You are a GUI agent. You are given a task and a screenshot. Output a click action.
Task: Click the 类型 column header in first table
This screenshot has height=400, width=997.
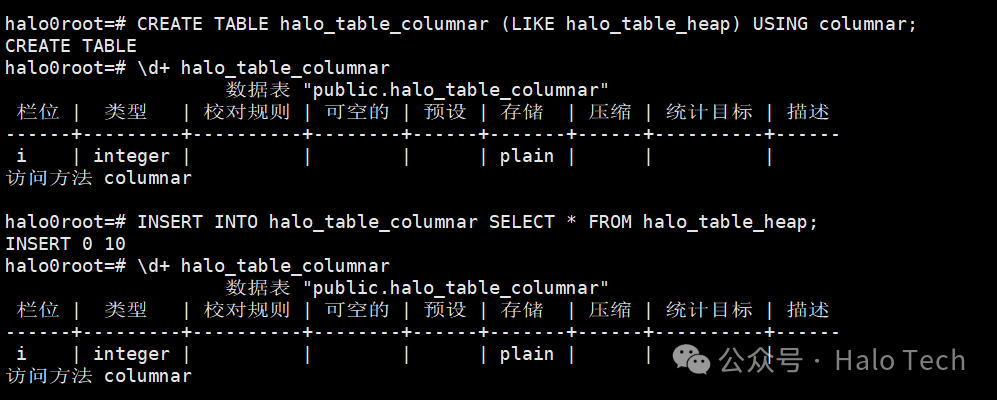coord(126,112)
